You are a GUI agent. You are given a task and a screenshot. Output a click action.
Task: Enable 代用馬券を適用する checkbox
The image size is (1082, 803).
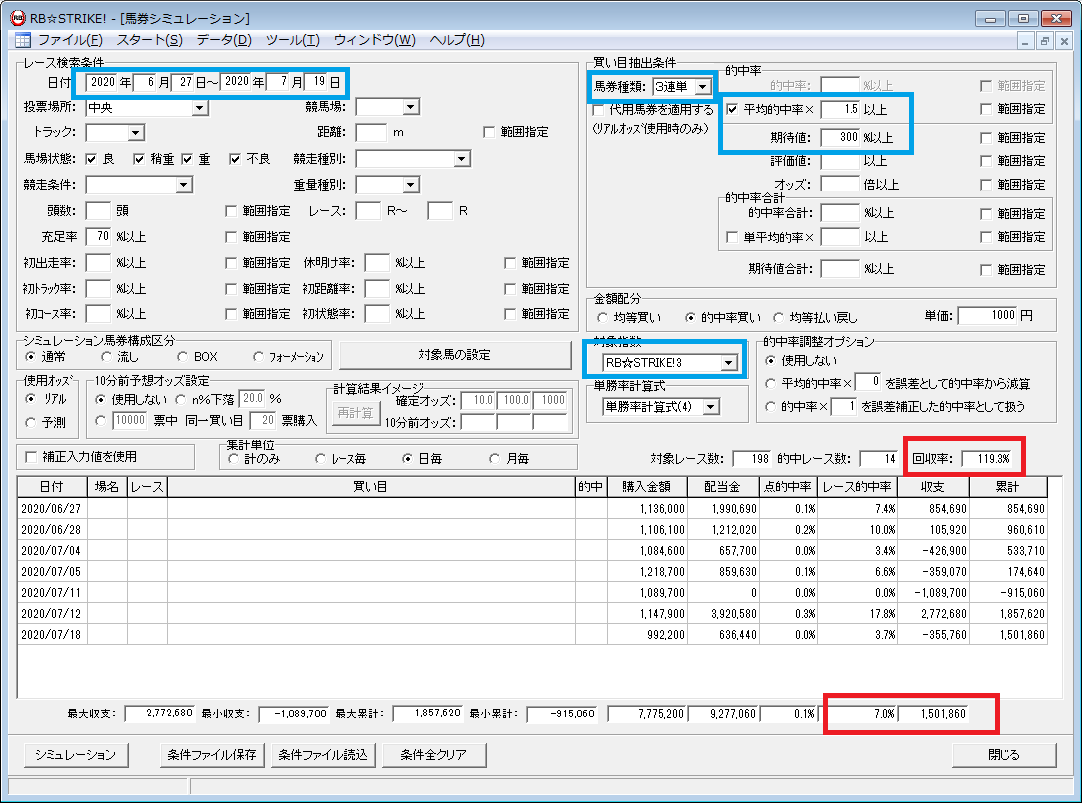click(598, 110)
